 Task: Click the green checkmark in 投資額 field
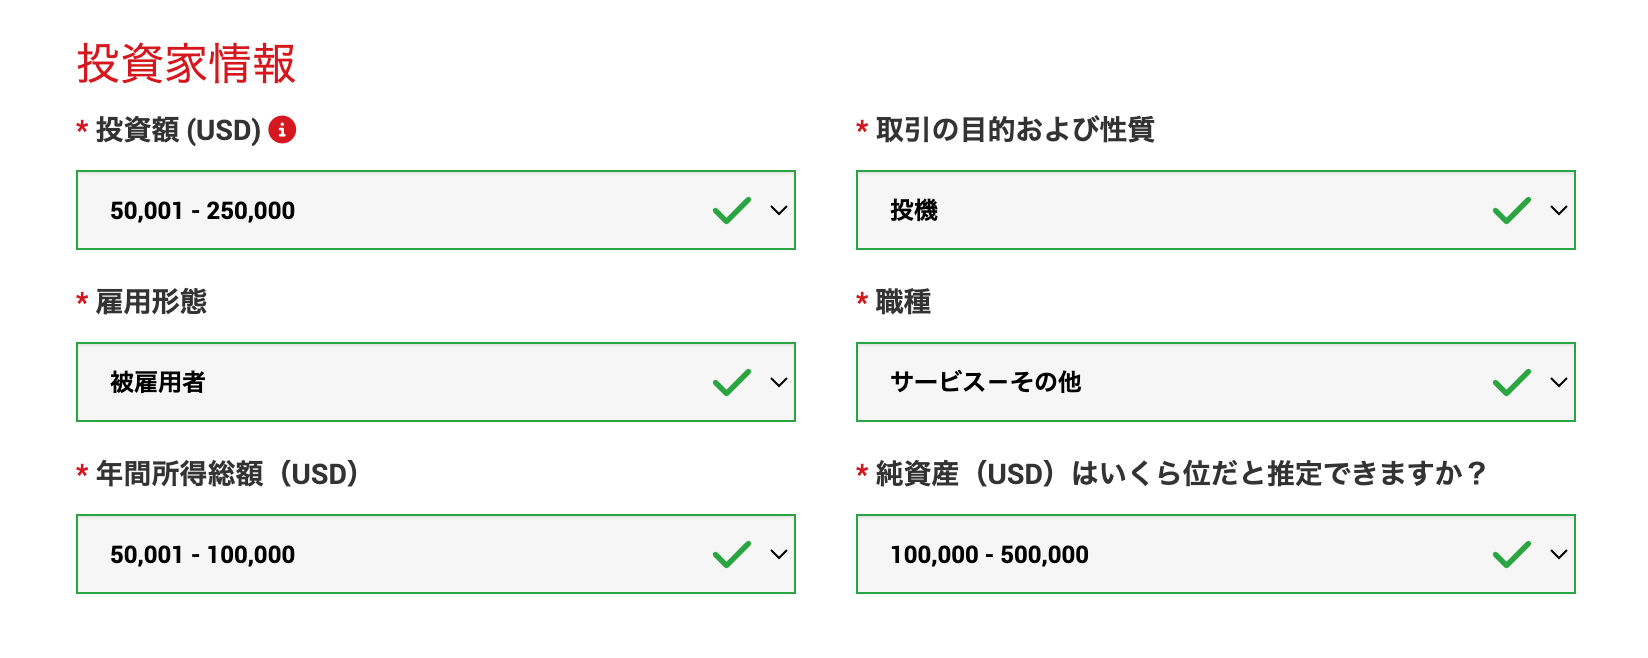point(732,210)
